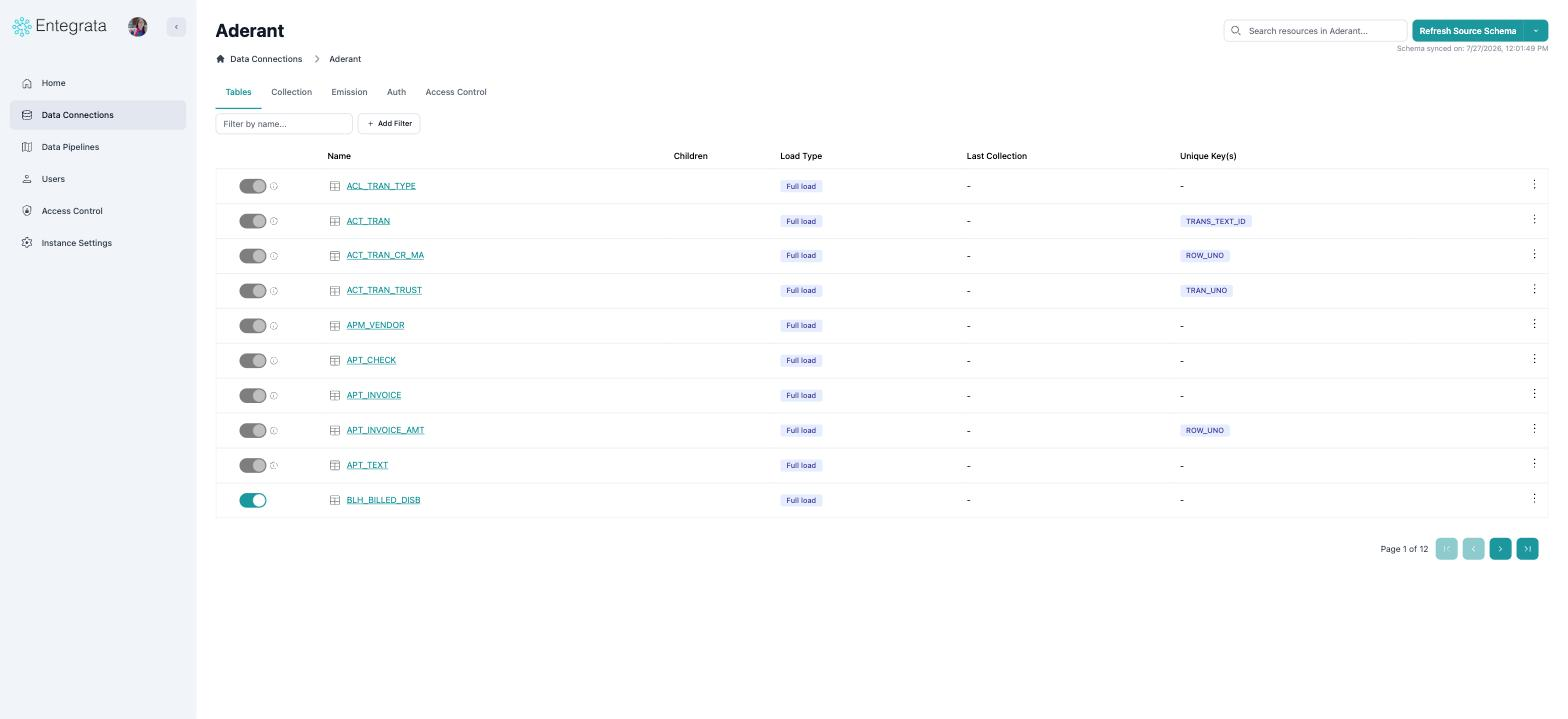1568x719 pixels.
Task: Open the three-dot menu for APM_VENDOR row
Action: [x=1534, y=324]
